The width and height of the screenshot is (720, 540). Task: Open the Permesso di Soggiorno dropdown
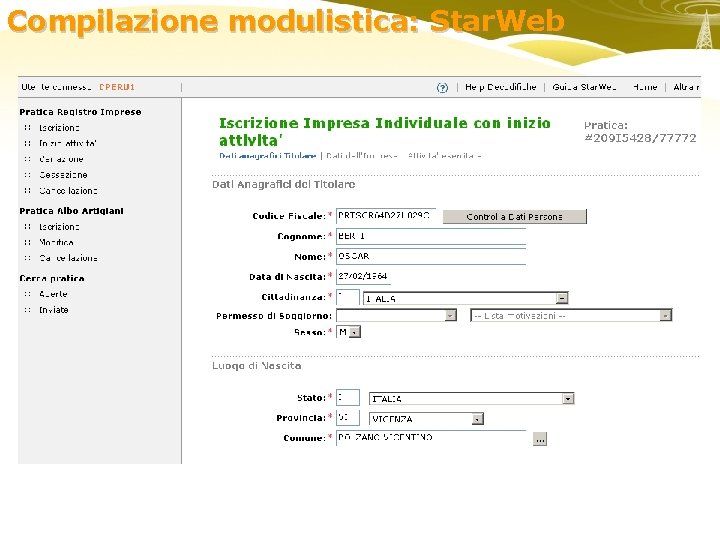pyautogui.click(x=396, y=315)
